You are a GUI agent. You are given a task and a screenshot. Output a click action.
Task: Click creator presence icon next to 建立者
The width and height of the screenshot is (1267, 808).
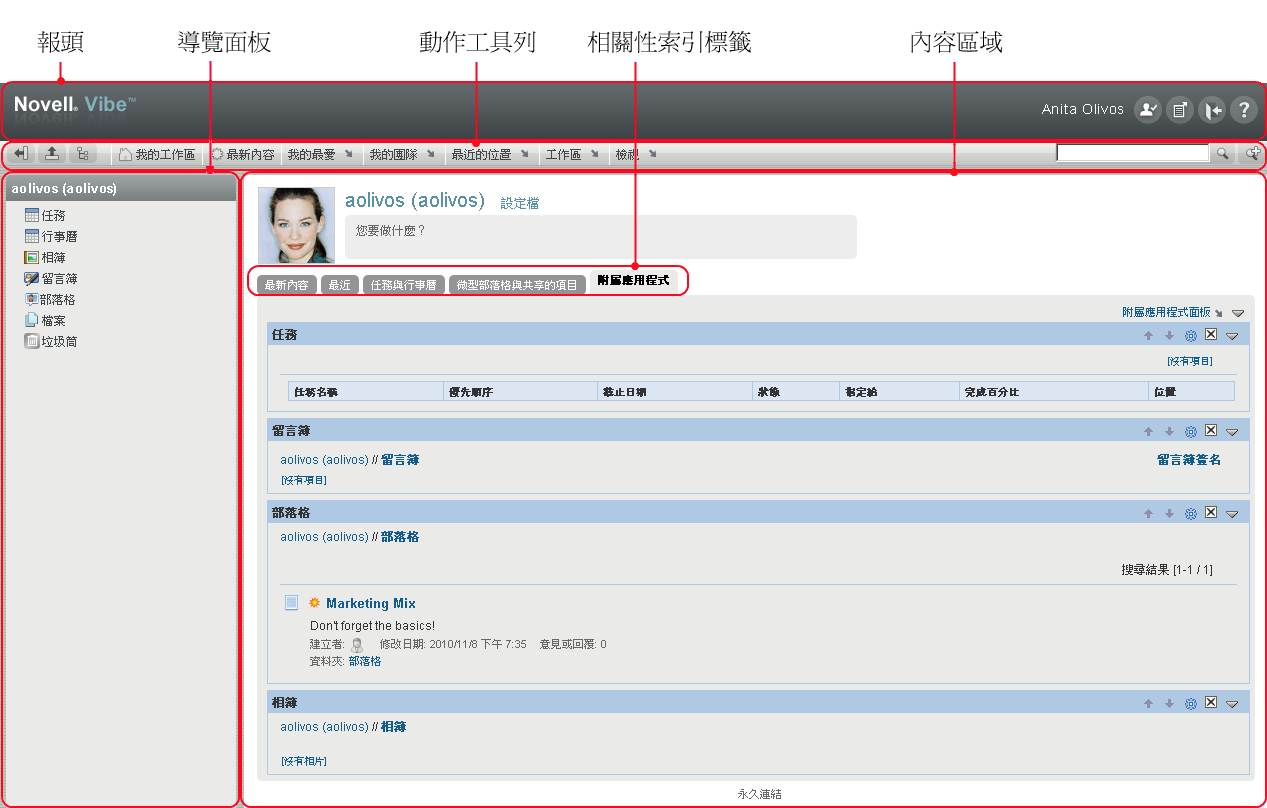[357, 645]
